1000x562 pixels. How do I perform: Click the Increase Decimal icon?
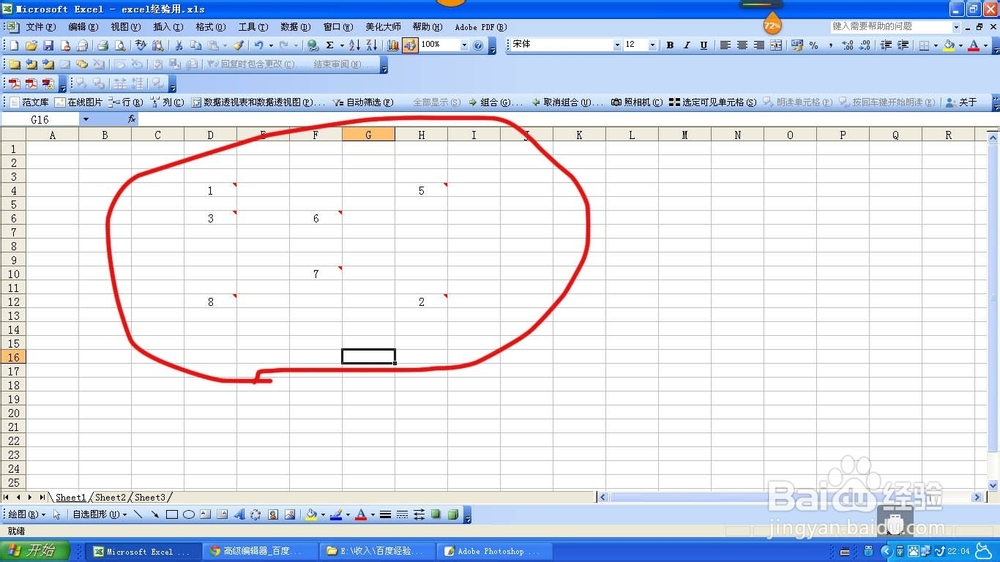[848, 45]
